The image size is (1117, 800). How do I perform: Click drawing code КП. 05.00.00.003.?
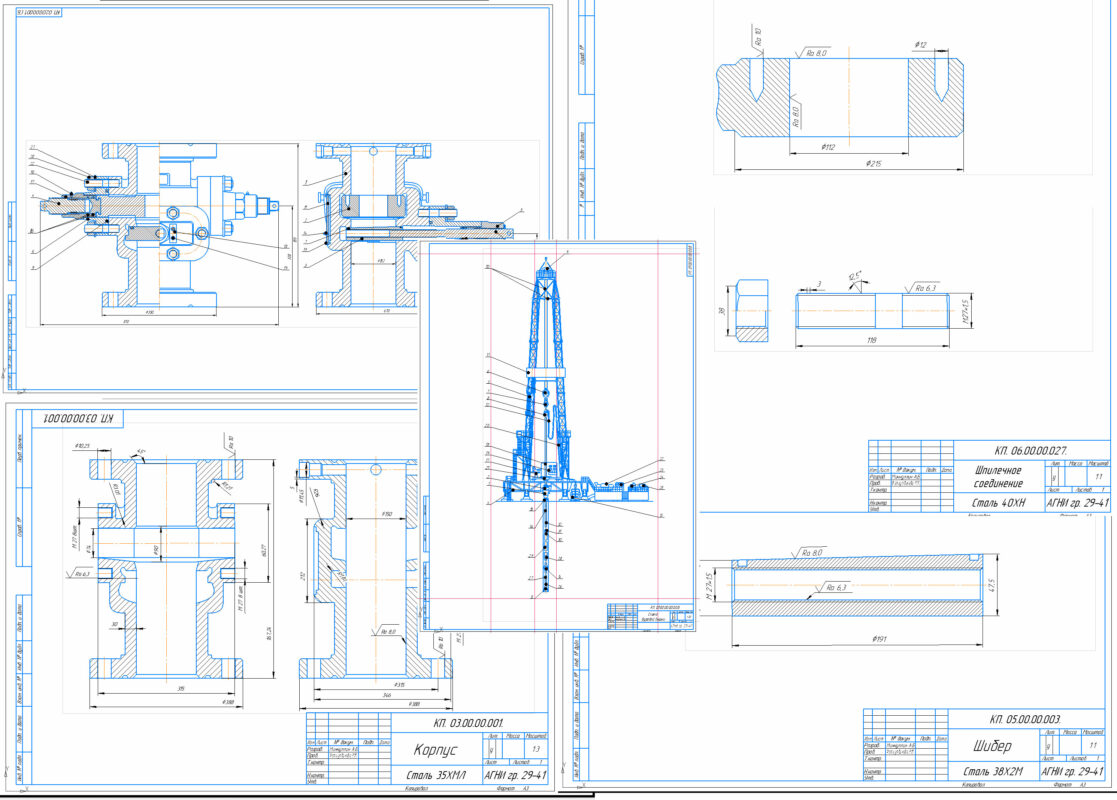tap(1025, 720)
